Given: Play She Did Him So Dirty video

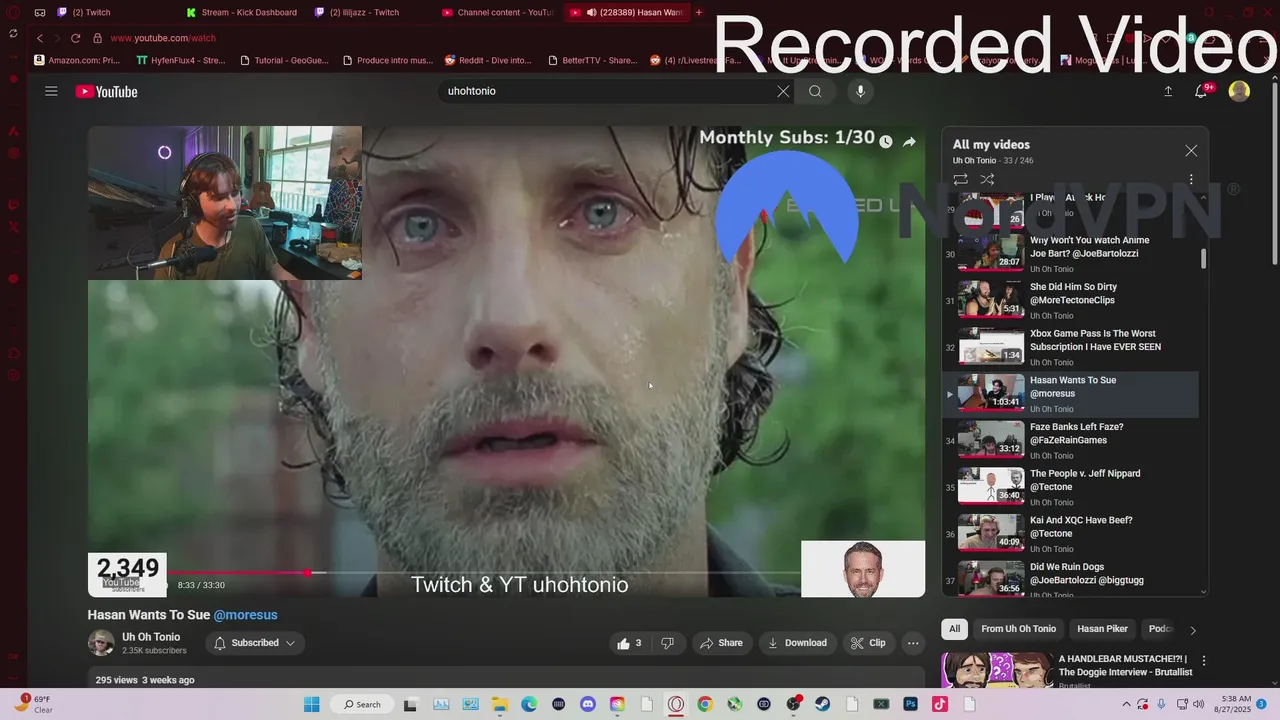Looking at the screenshot, I should [1070, 300].
